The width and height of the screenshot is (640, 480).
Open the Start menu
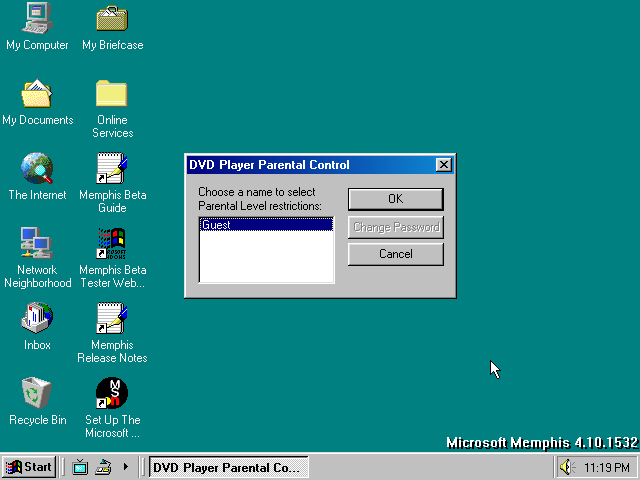pos(28,467)
